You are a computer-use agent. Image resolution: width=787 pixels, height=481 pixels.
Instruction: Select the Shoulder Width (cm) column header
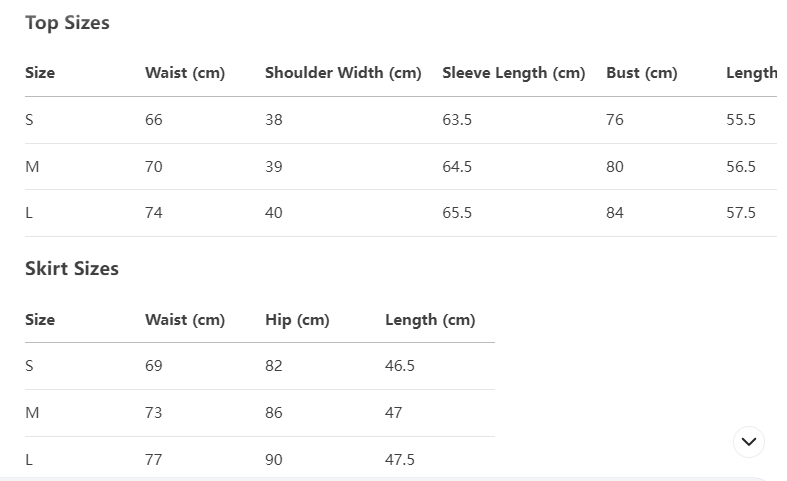click(x=343, y=73)
